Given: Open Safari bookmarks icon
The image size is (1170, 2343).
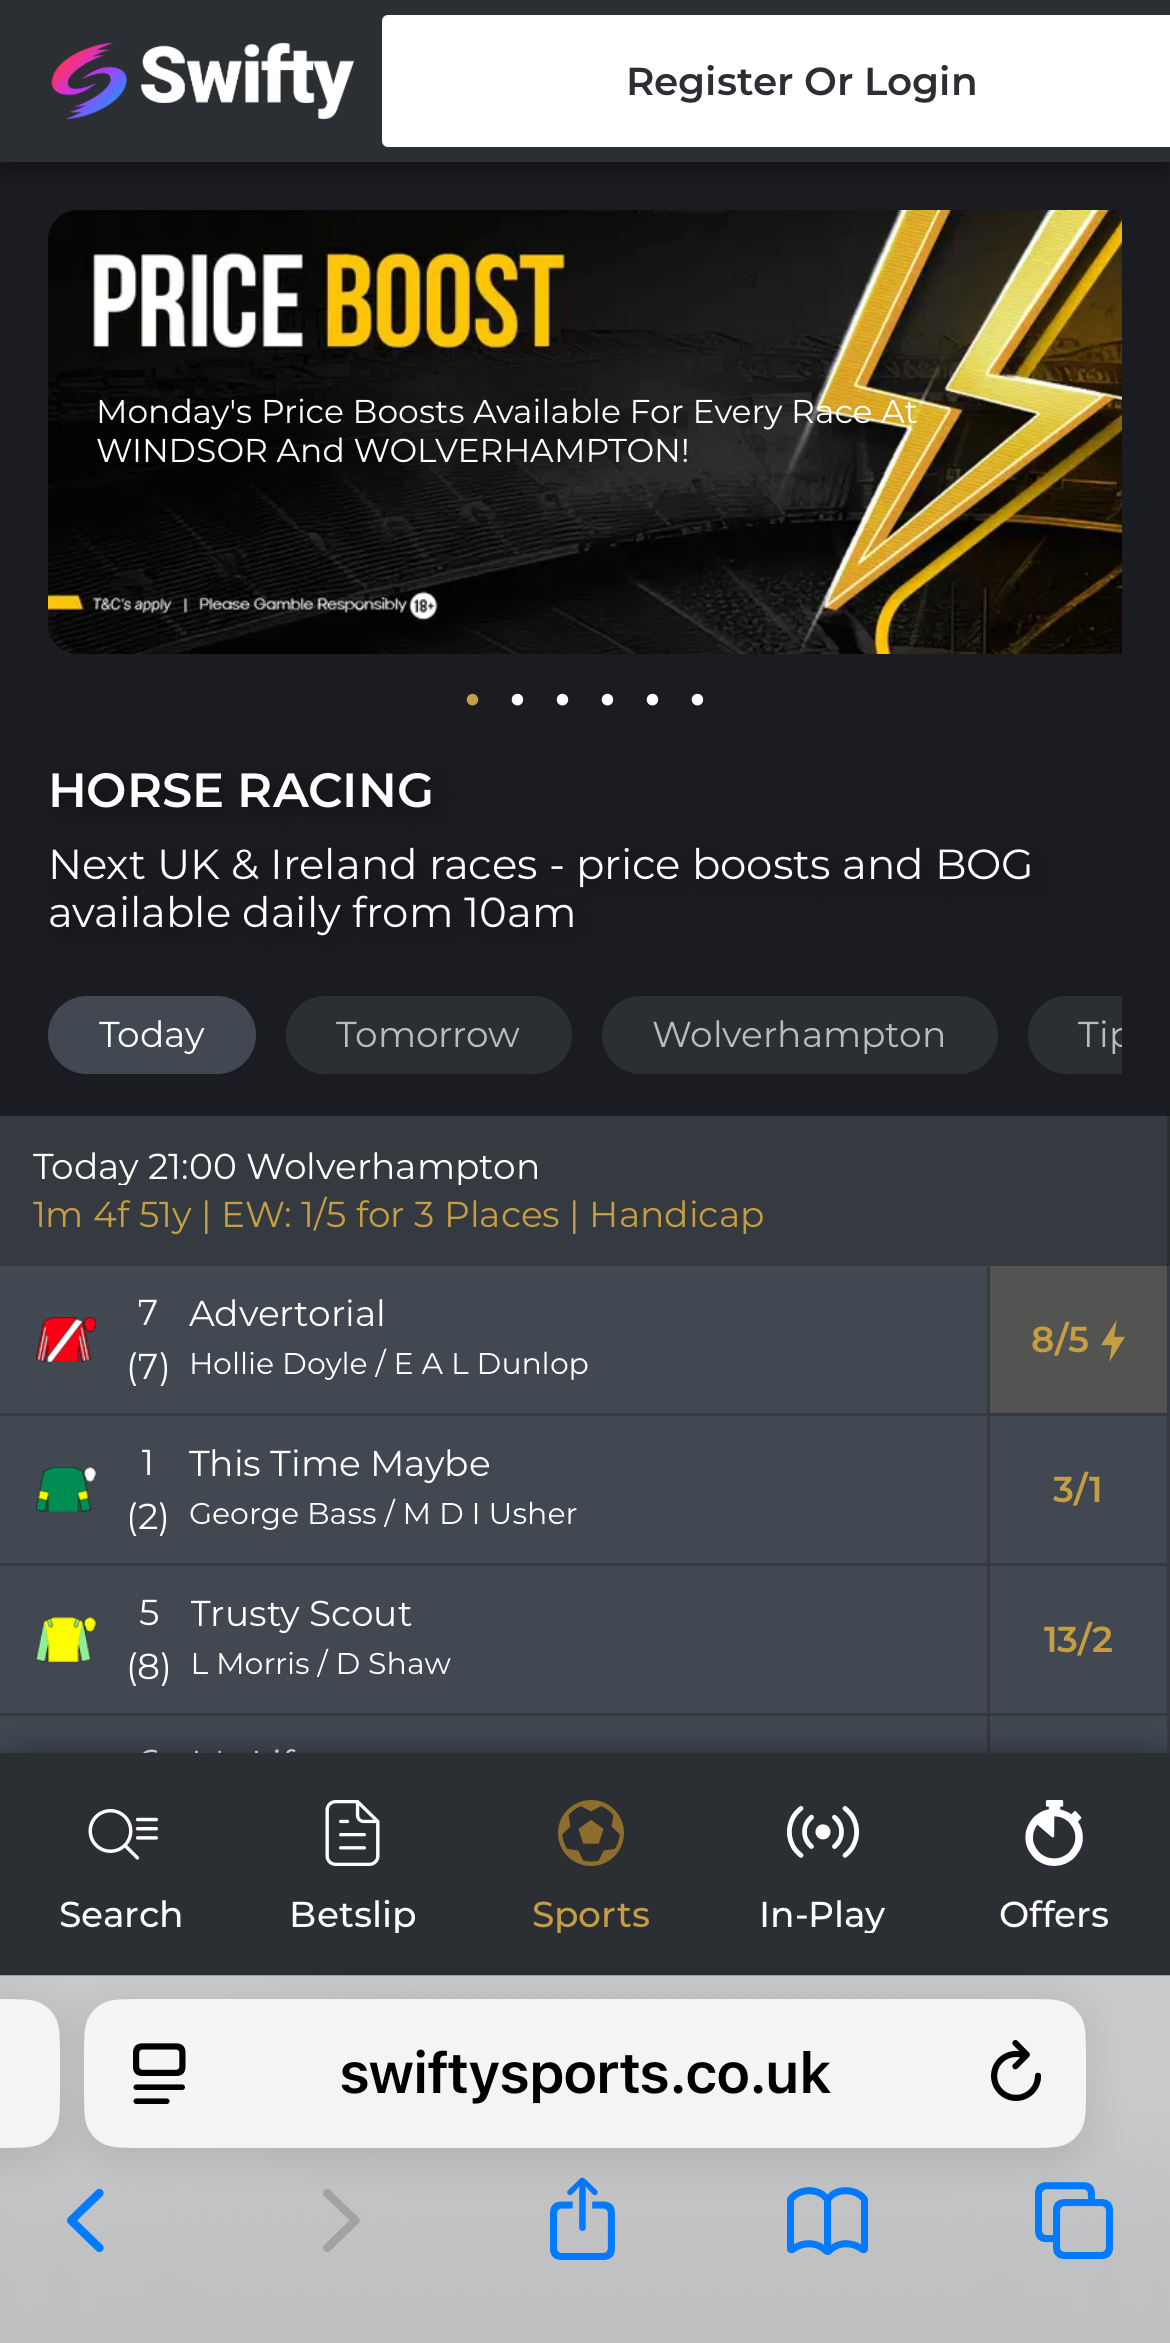Looking at the screenshot, I should 827,2221.
